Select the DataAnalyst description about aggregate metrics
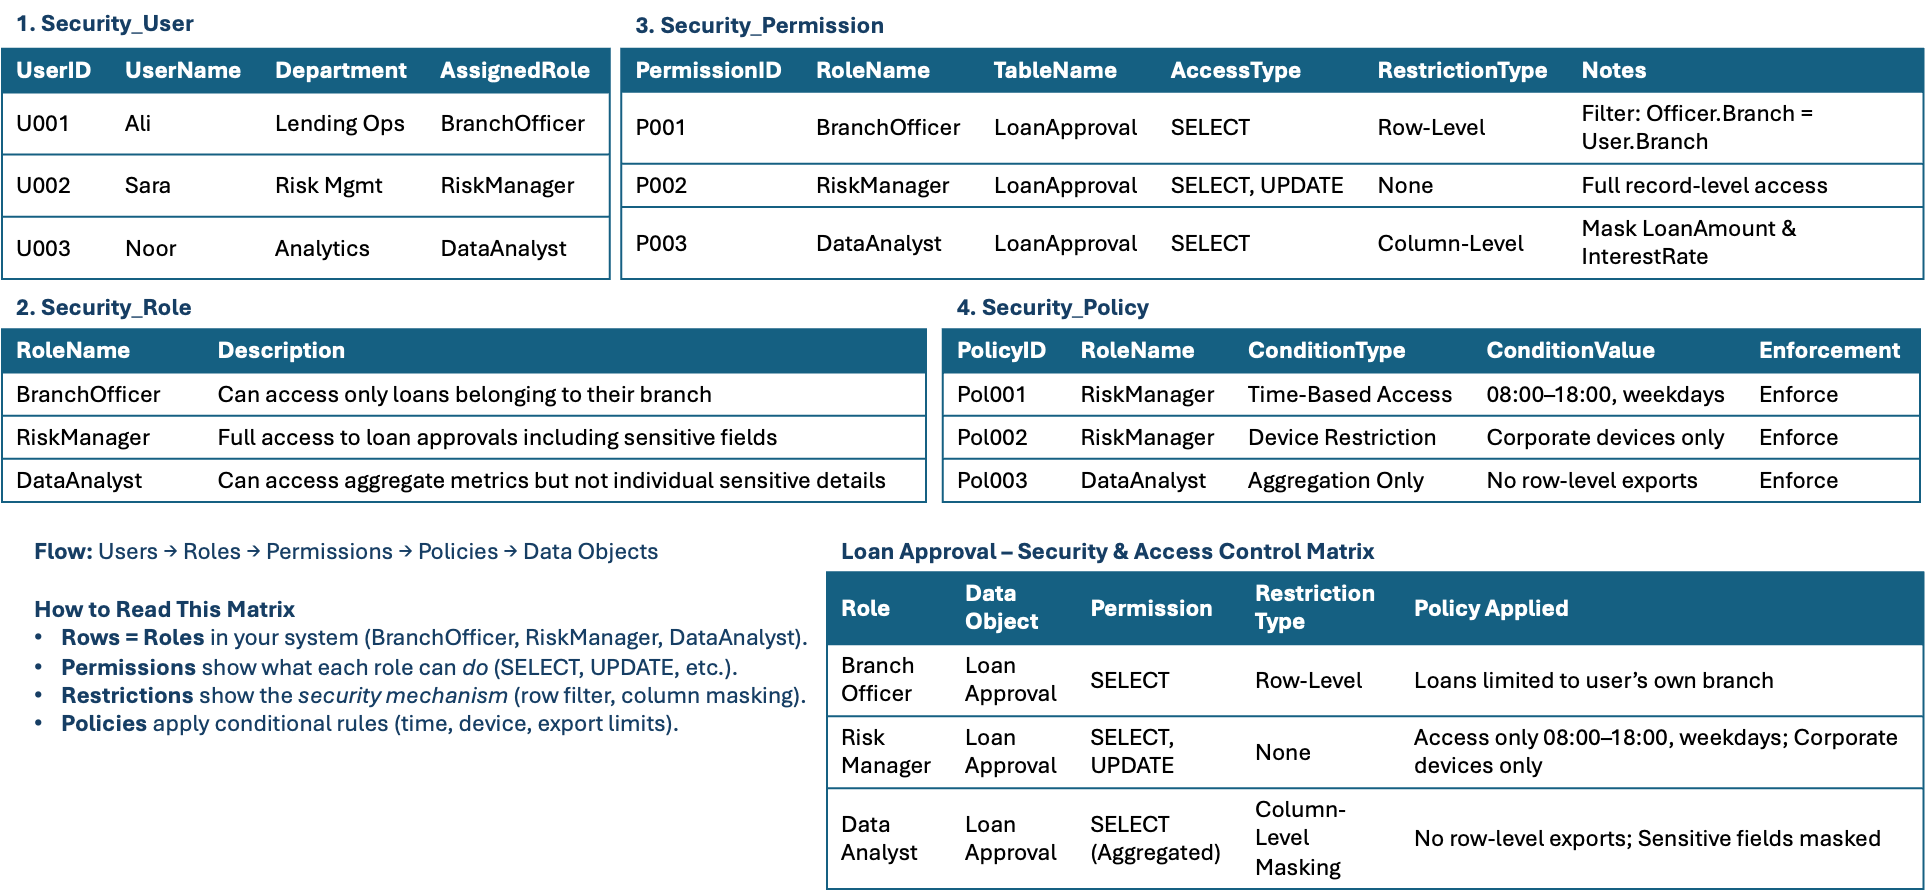 [x=552, y=480]
